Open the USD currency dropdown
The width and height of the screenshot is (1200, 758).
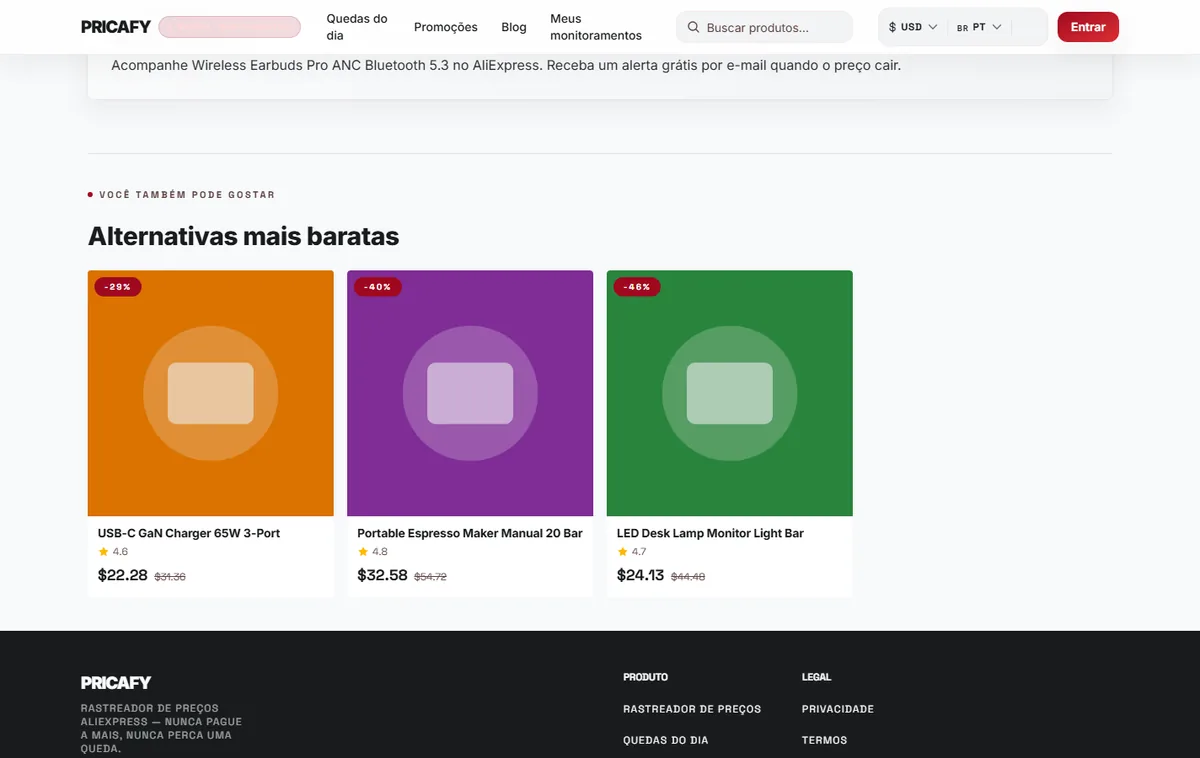pyautogui.click(x=913, y=27)
